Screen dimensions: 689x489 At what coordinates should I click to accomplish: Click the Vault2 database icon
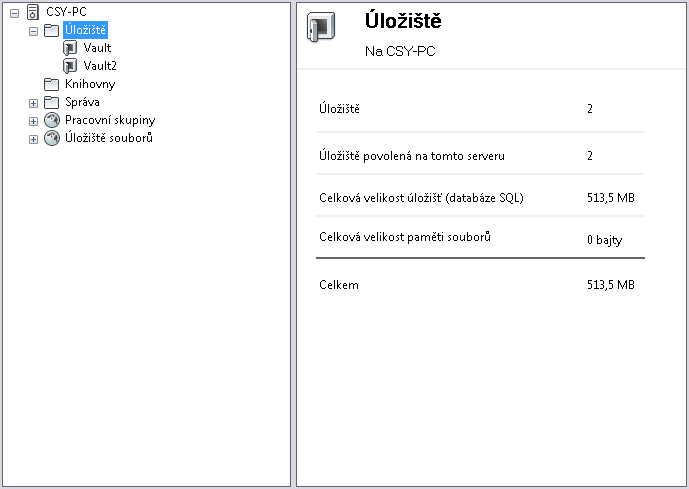pos(70,66)
